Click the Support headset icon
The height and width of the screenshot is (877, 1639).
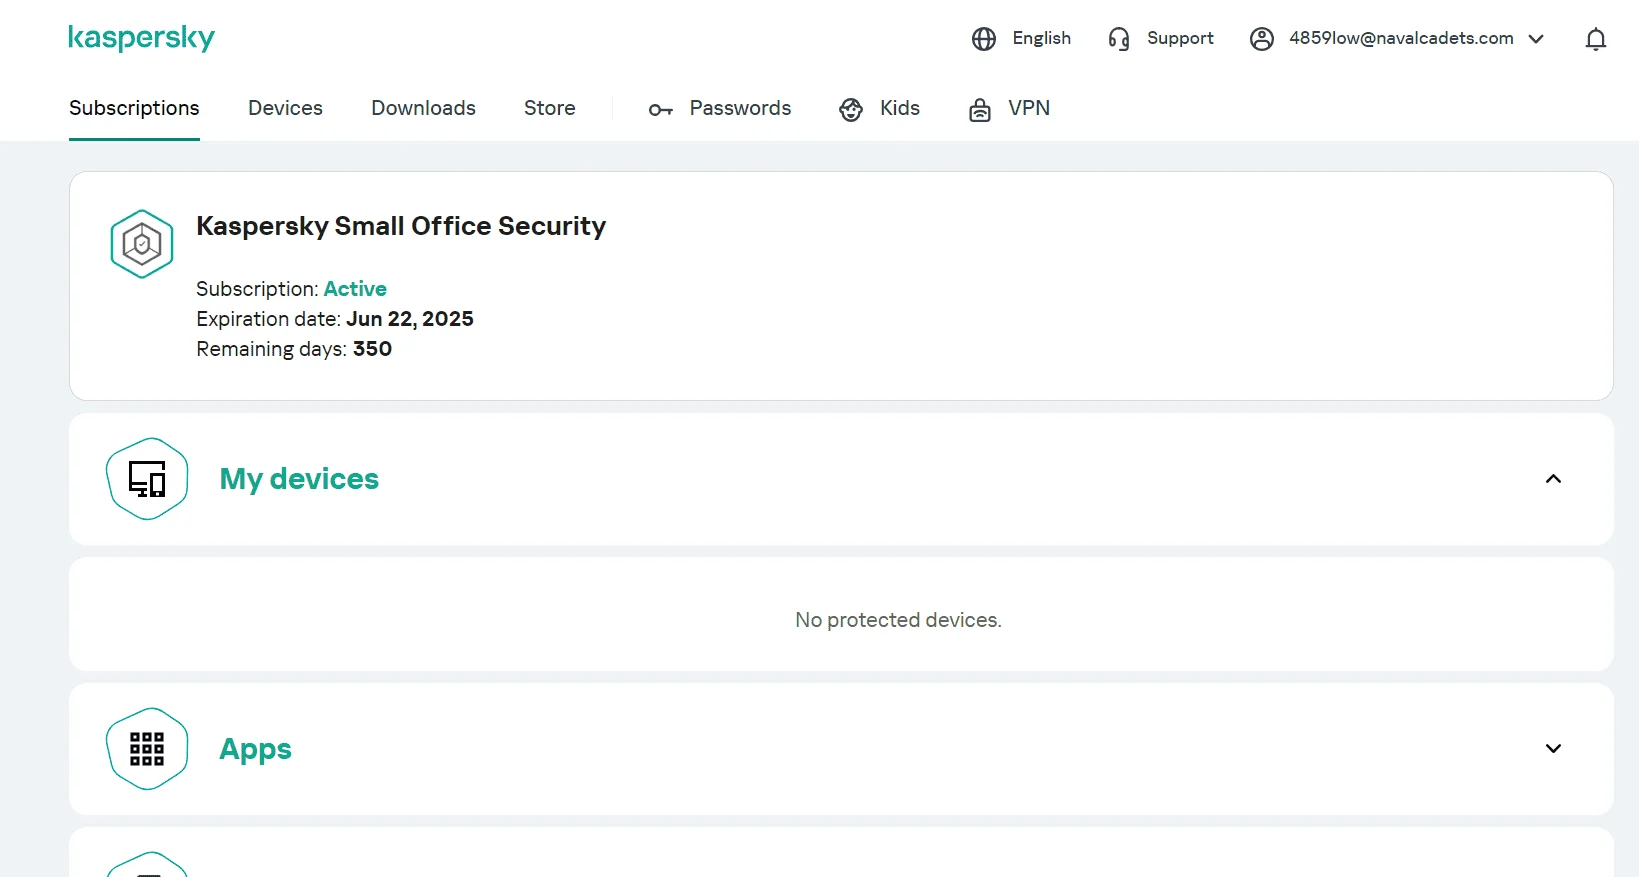click(1119, 39)
